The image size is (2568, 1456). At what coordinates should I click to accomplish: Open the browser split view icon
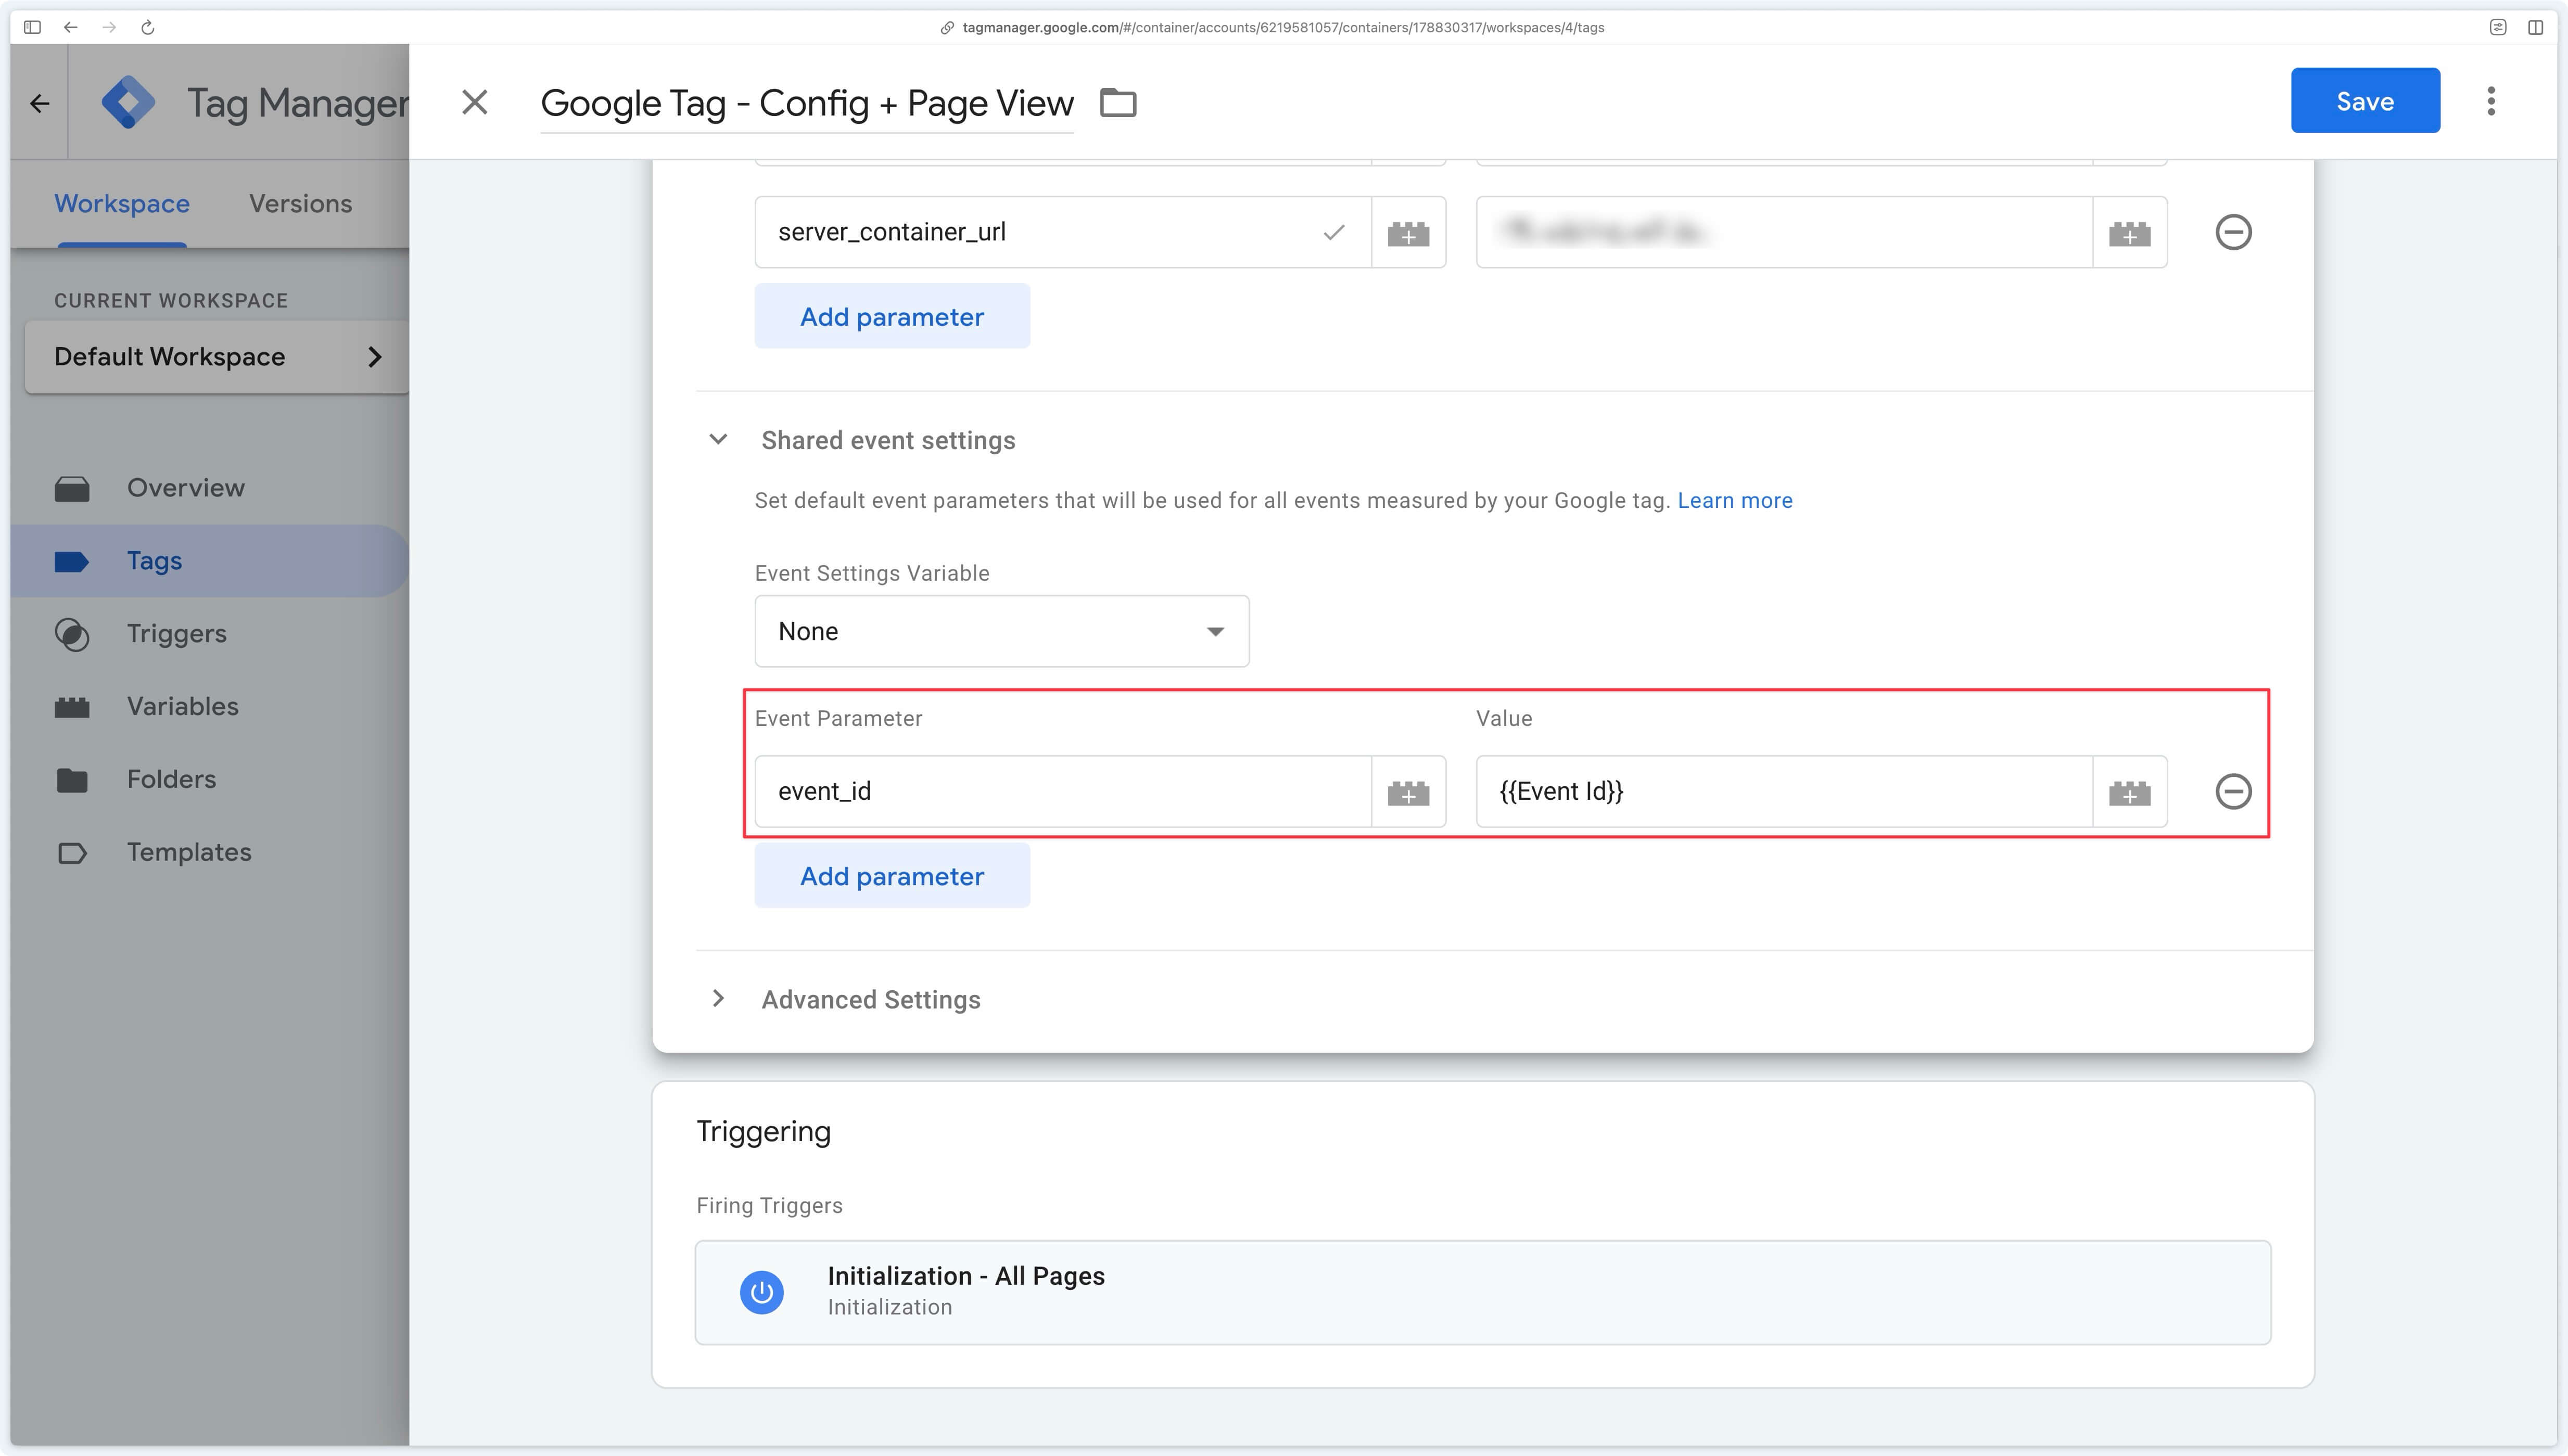2535,27
